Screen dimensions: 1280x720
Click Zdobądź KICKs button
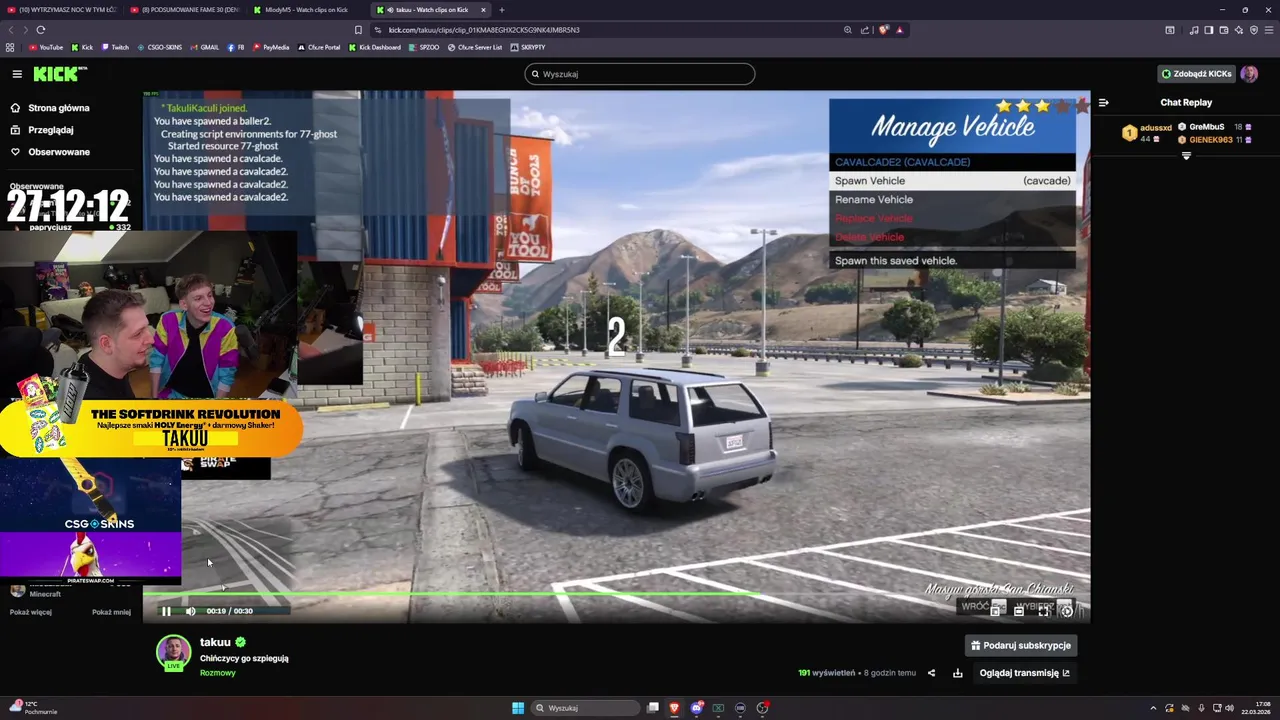coord(1196,74)
